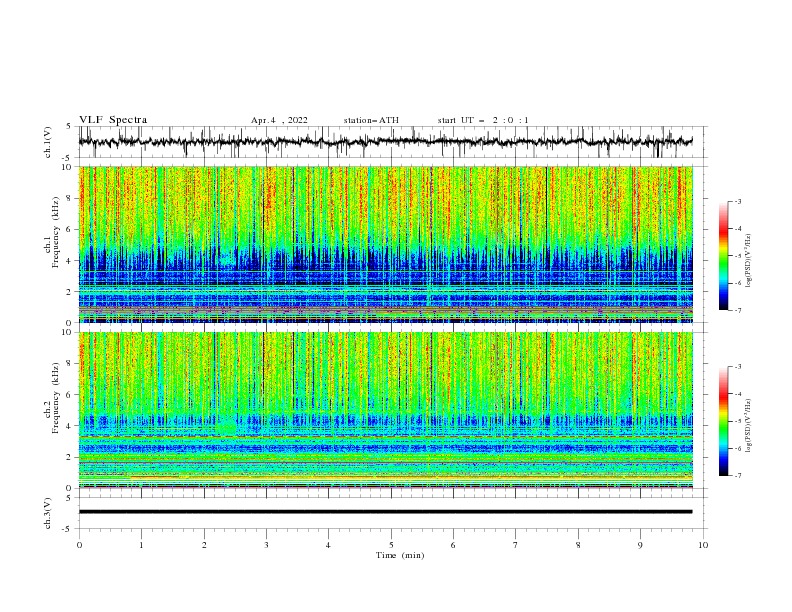This screenshot has height=612, width=792.
Task: Click the ch.2 spectrogram color bar
Action: coord(723,421)
